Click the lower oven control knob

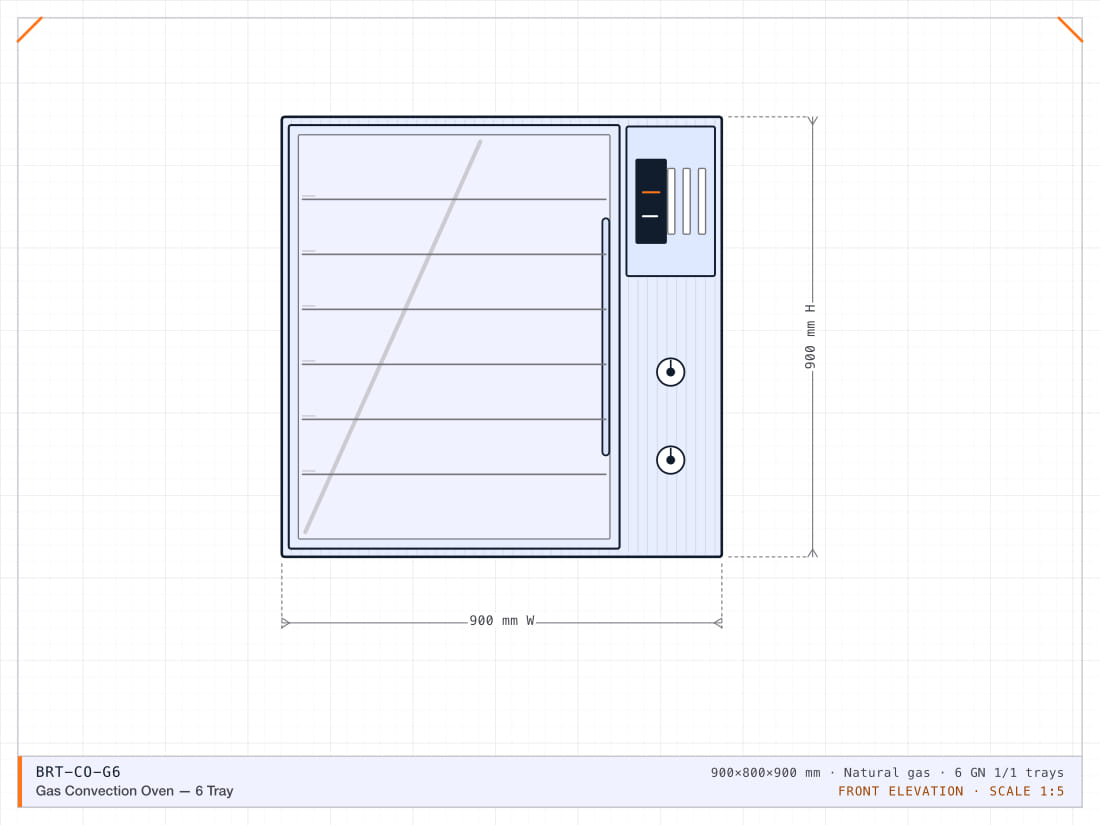670,460
